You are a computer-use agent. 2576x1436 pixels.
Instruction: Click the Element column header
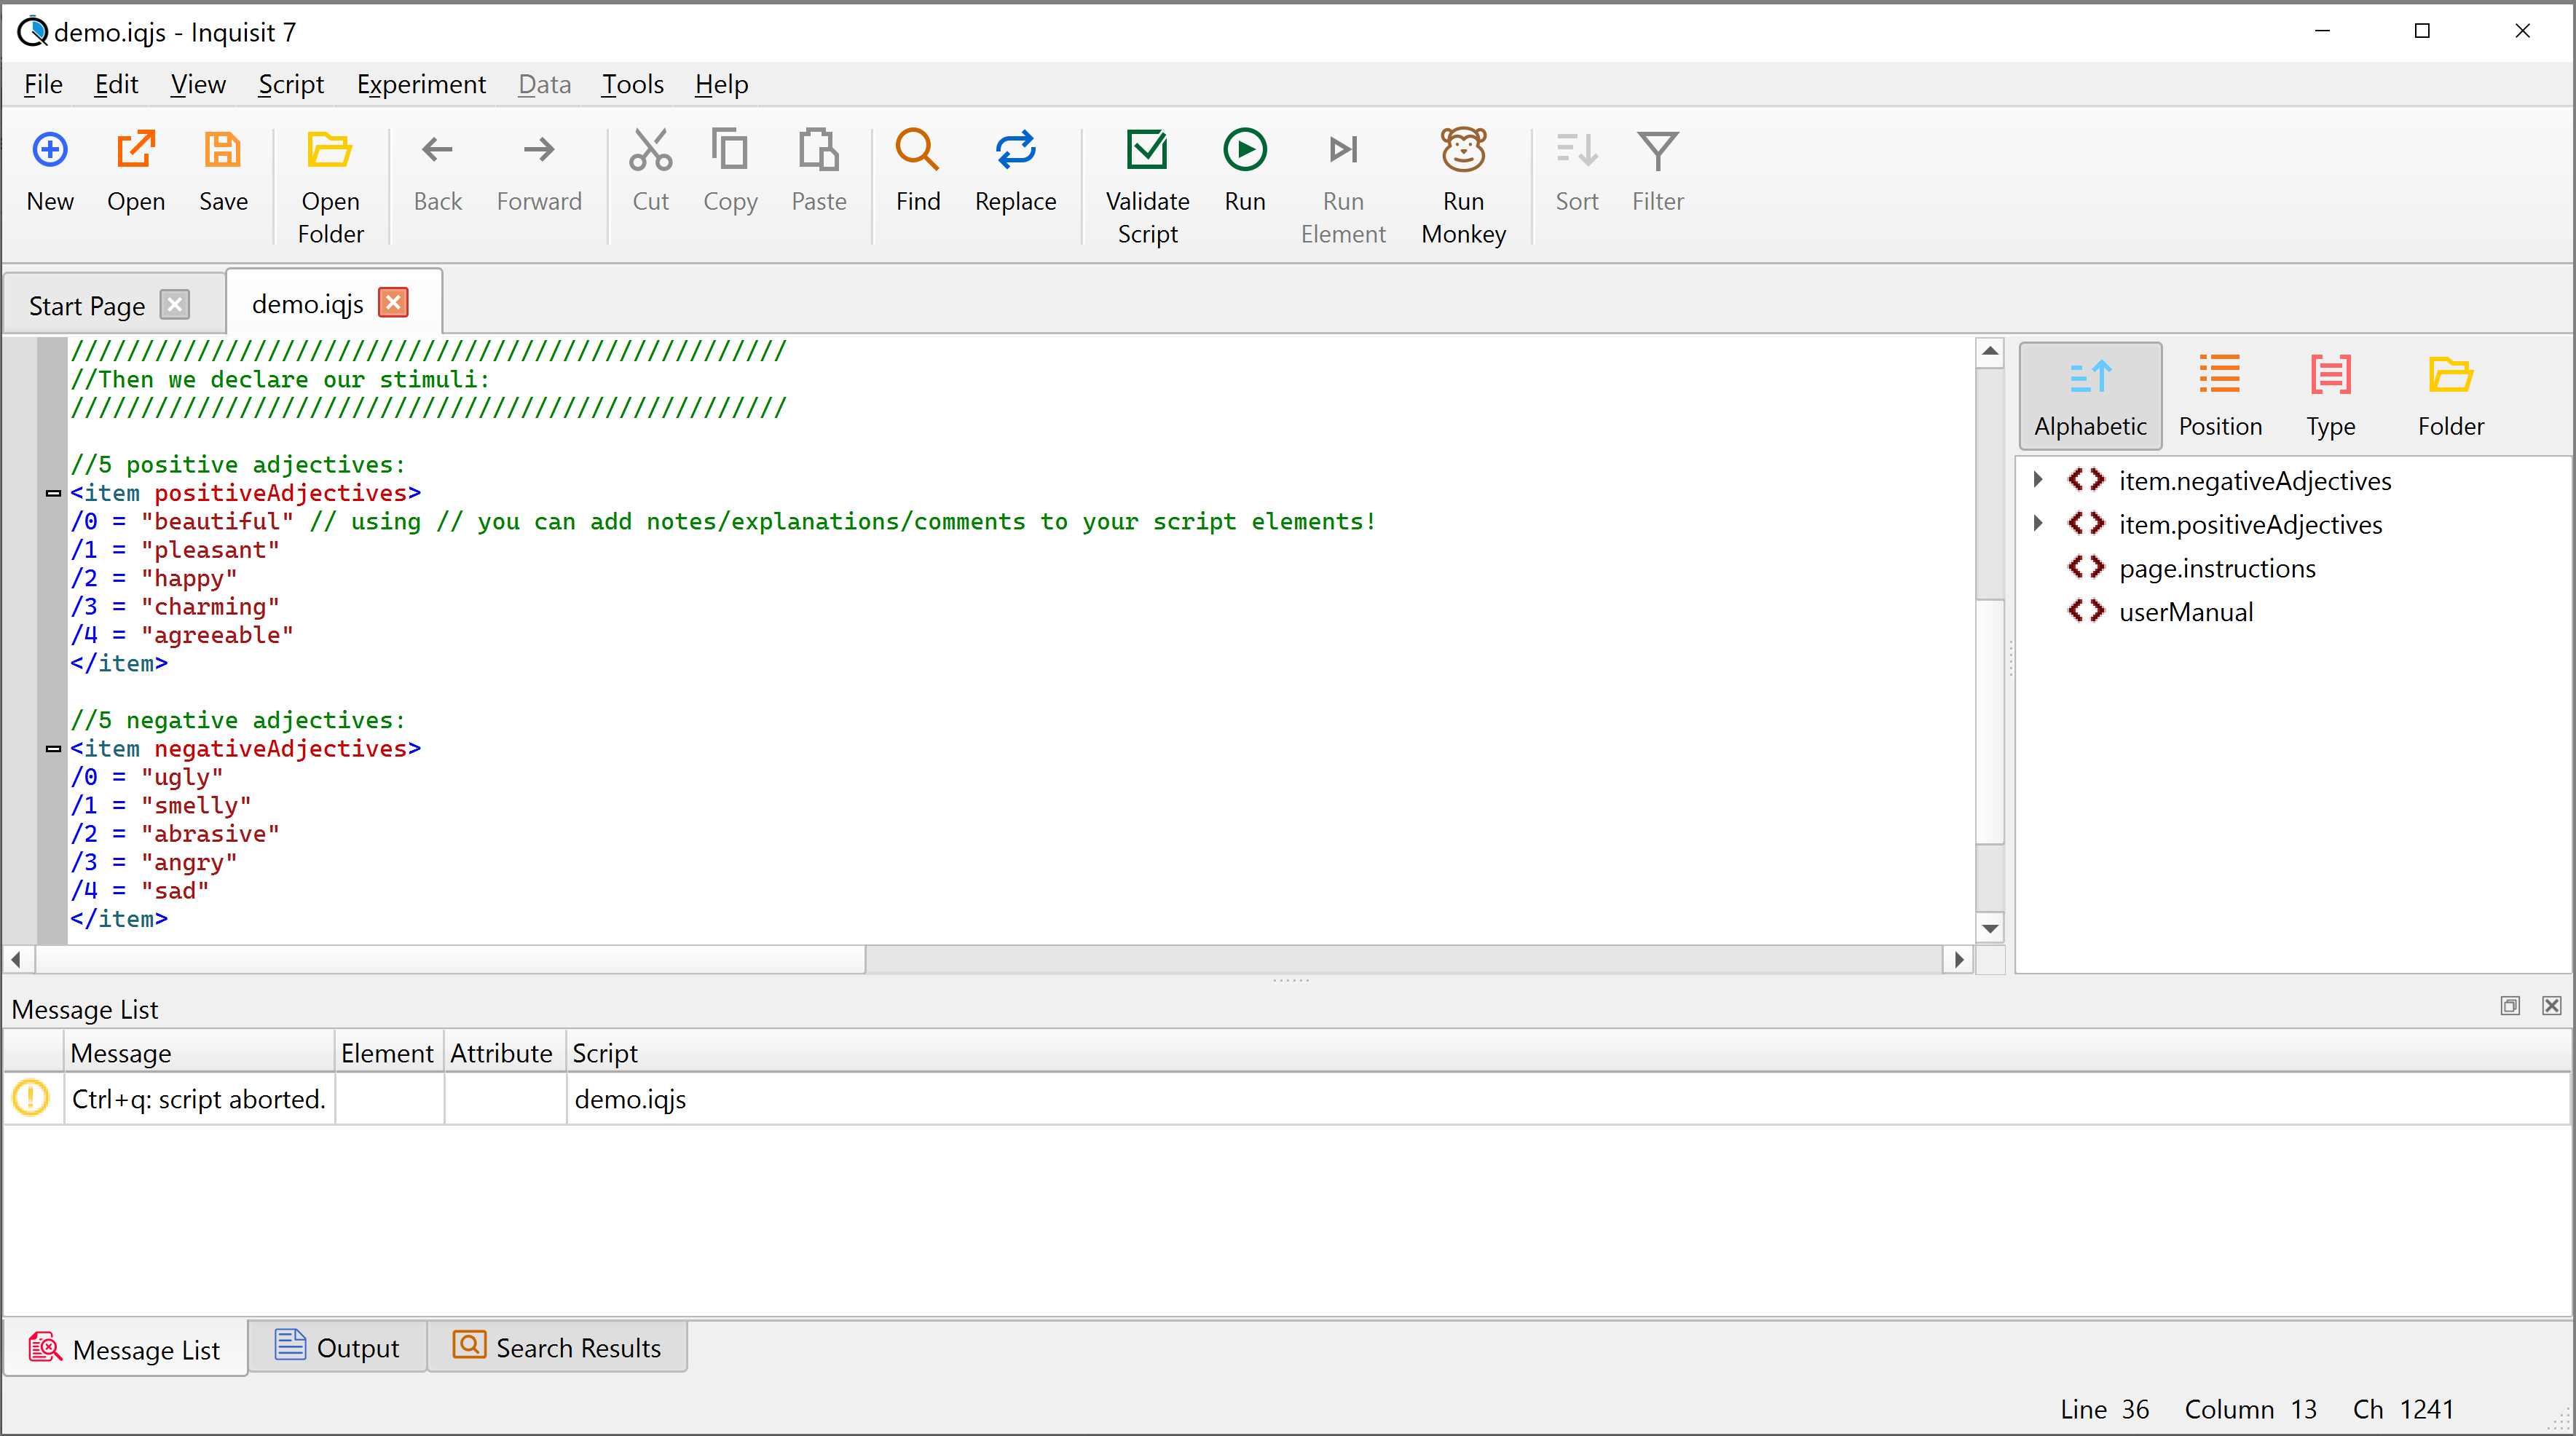click(388, 1053)
